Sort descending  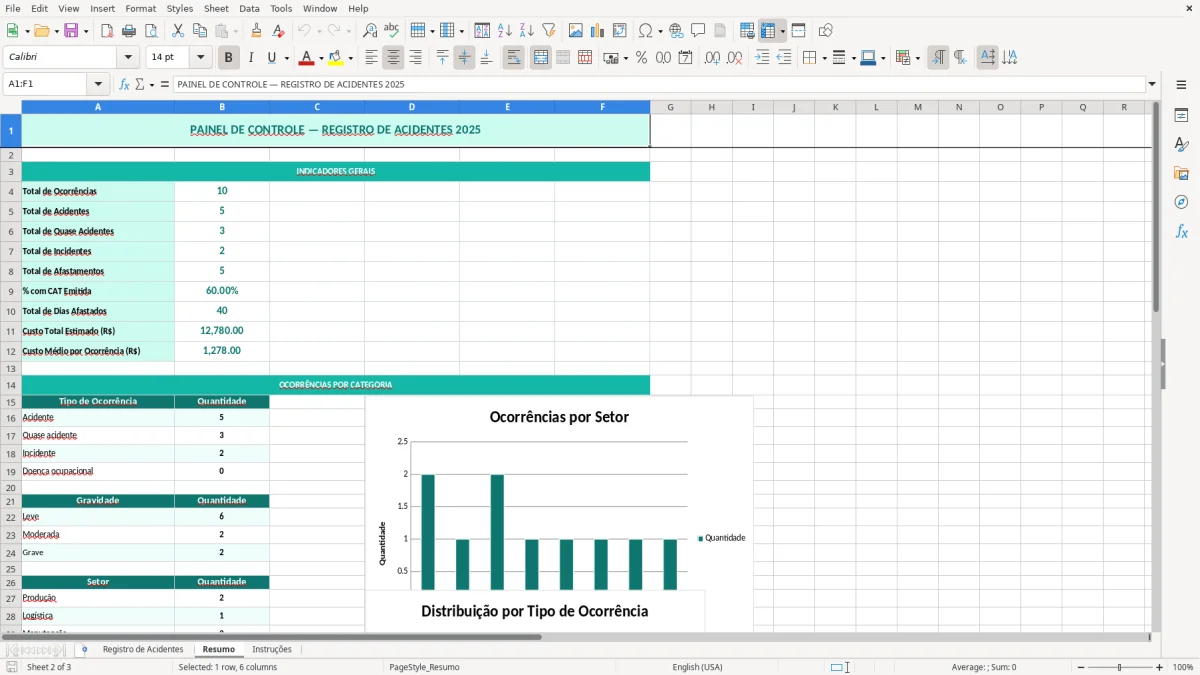click(526, 31)
